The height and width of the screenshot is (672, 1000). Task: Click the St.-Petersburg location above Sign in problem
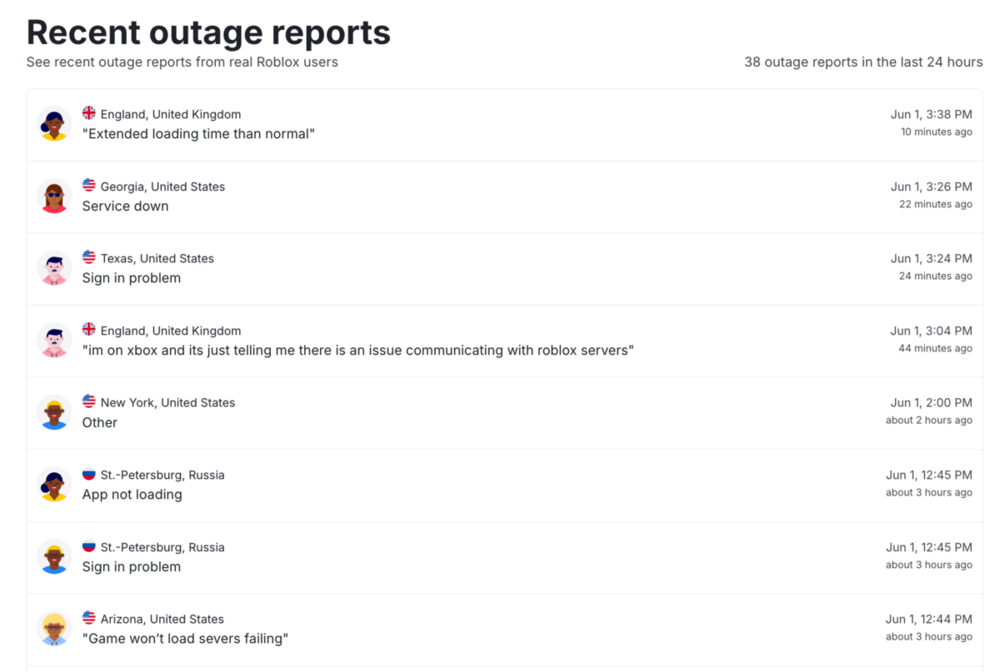pos(163,547)
